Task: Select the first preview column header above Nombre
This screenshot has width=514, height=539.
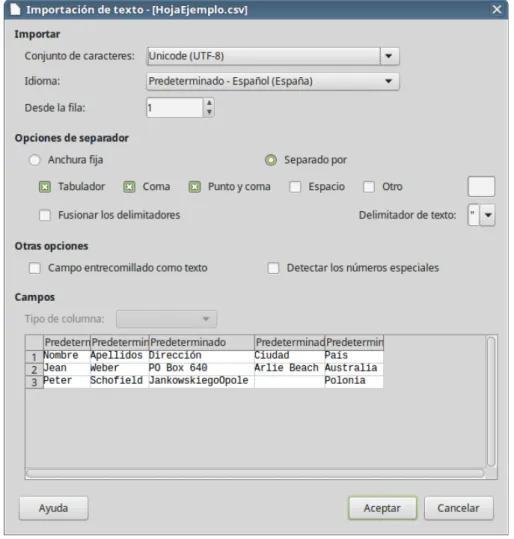Action: click(67, 342)
